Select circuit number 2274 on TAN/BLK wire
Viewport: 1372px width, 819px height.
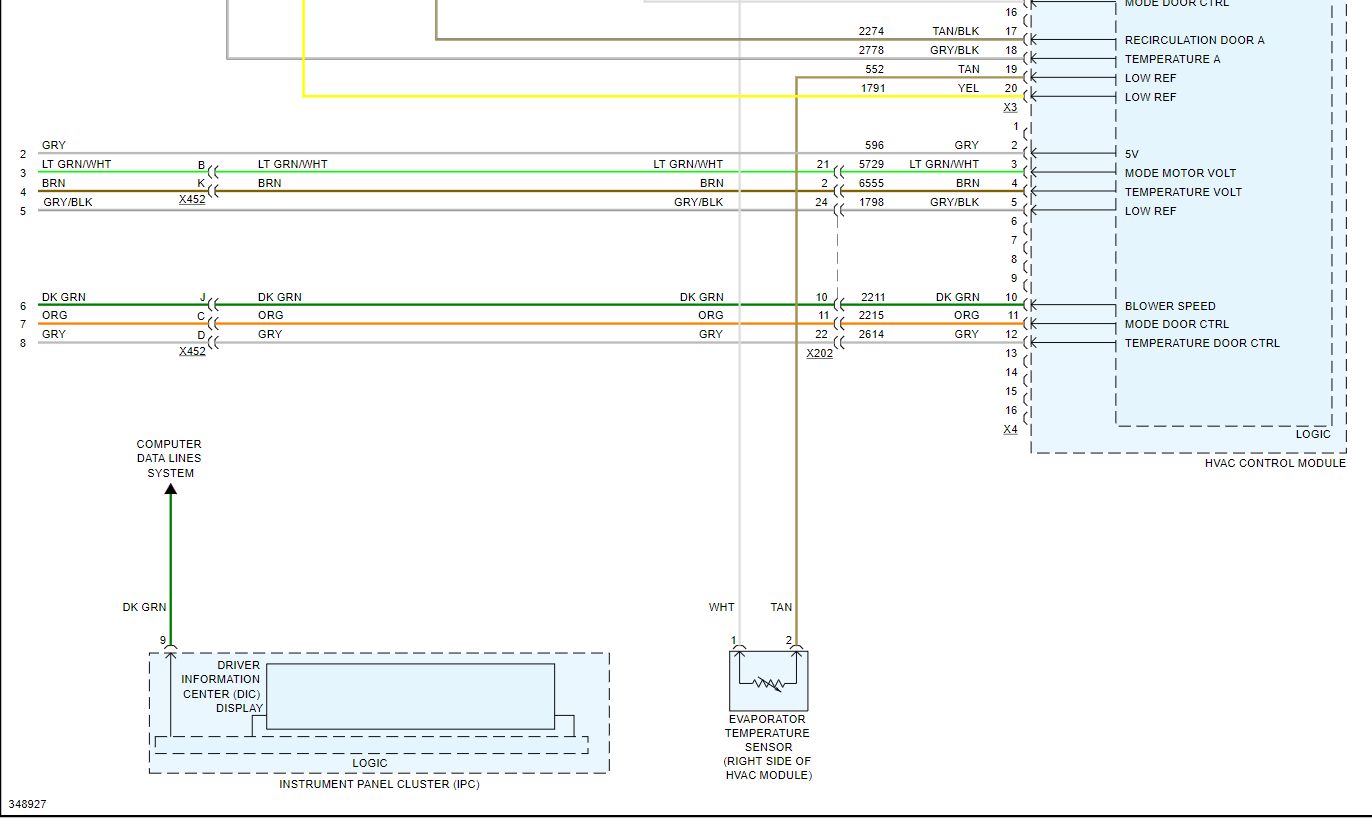[871, 31]
